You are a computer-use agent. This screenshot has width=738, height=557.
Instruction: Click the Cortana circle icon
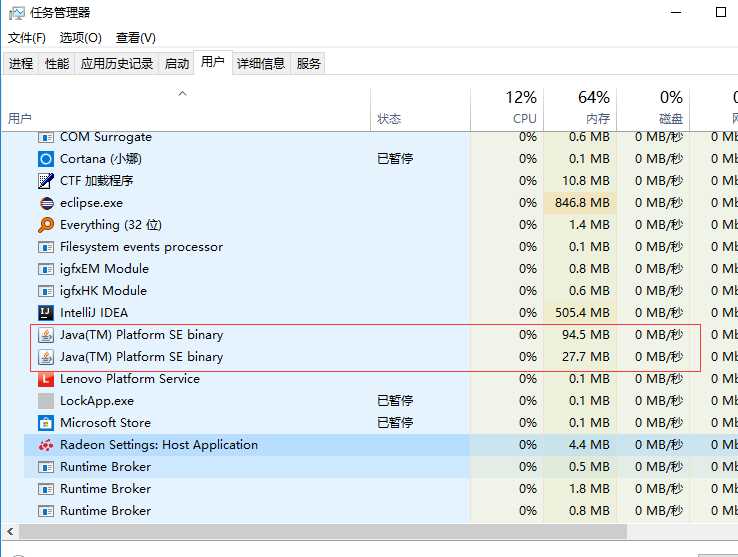pyautogui.click(x=46, y=159)
